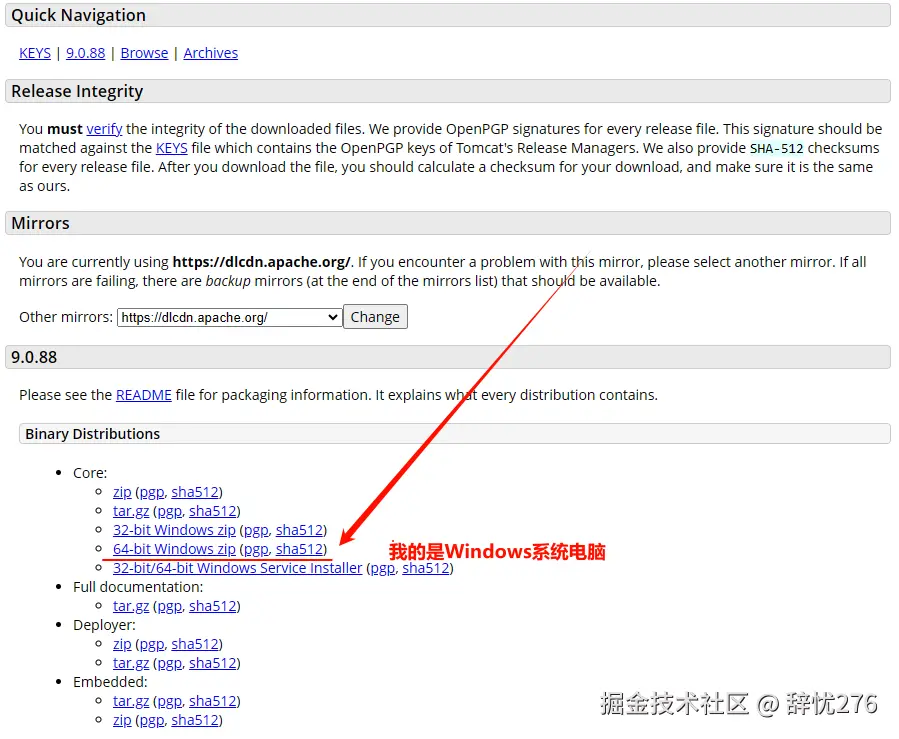Open sha512 for Embedded tar.gz
The height and width of the screenshot is (739, 899).
point(213,701)
